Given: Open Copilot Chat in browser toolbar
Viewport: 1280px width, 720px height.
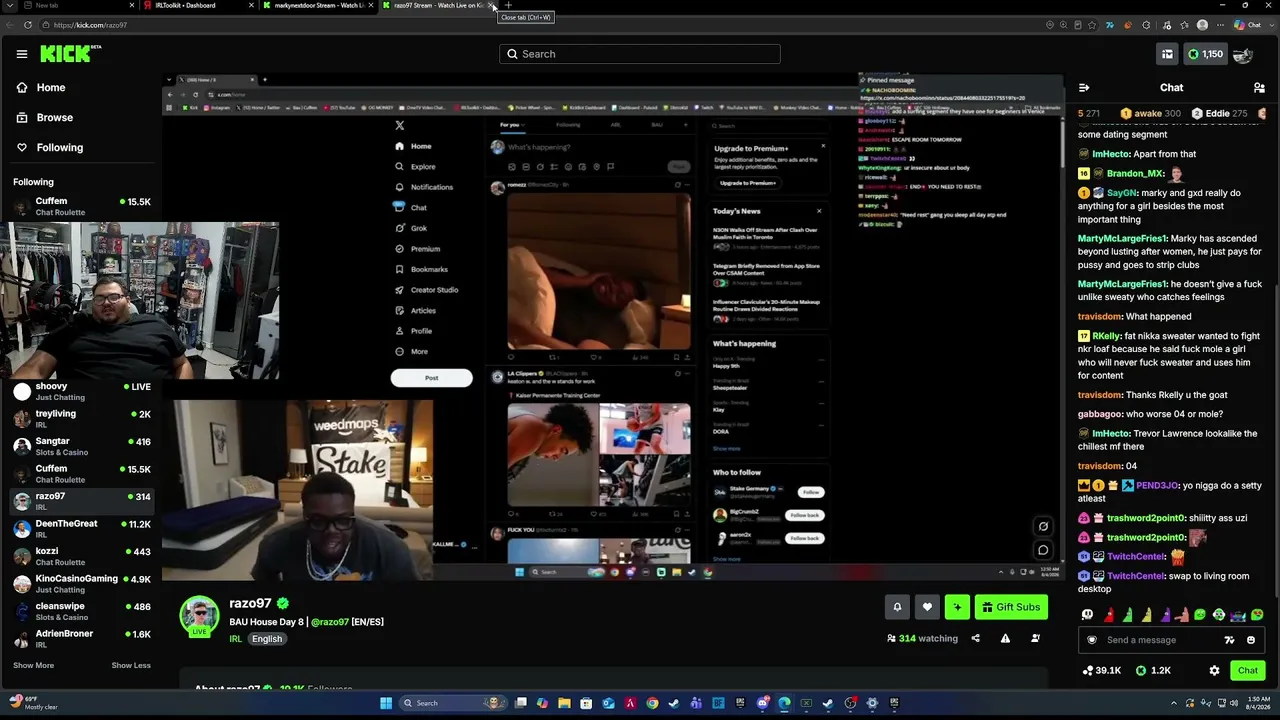Looking at the screenshot, I should tap(1247, 25).
